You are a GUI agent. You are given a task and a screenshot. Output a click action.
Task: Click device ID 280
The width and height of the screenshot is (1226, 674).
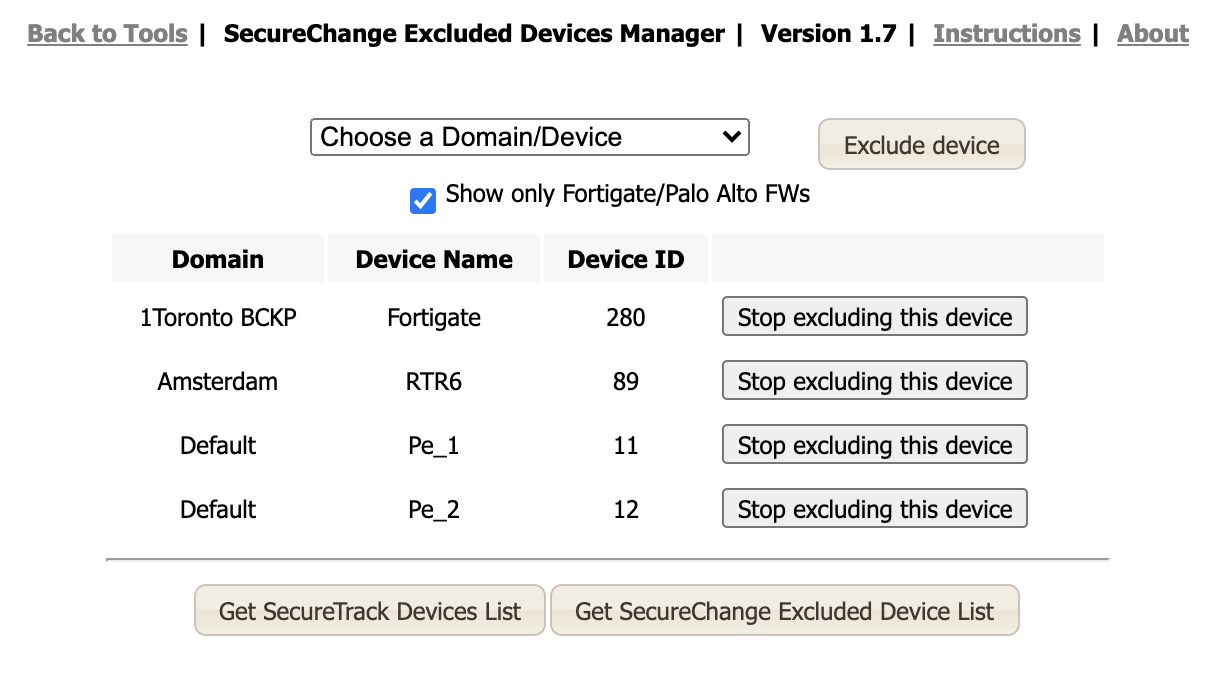[626, 317]
